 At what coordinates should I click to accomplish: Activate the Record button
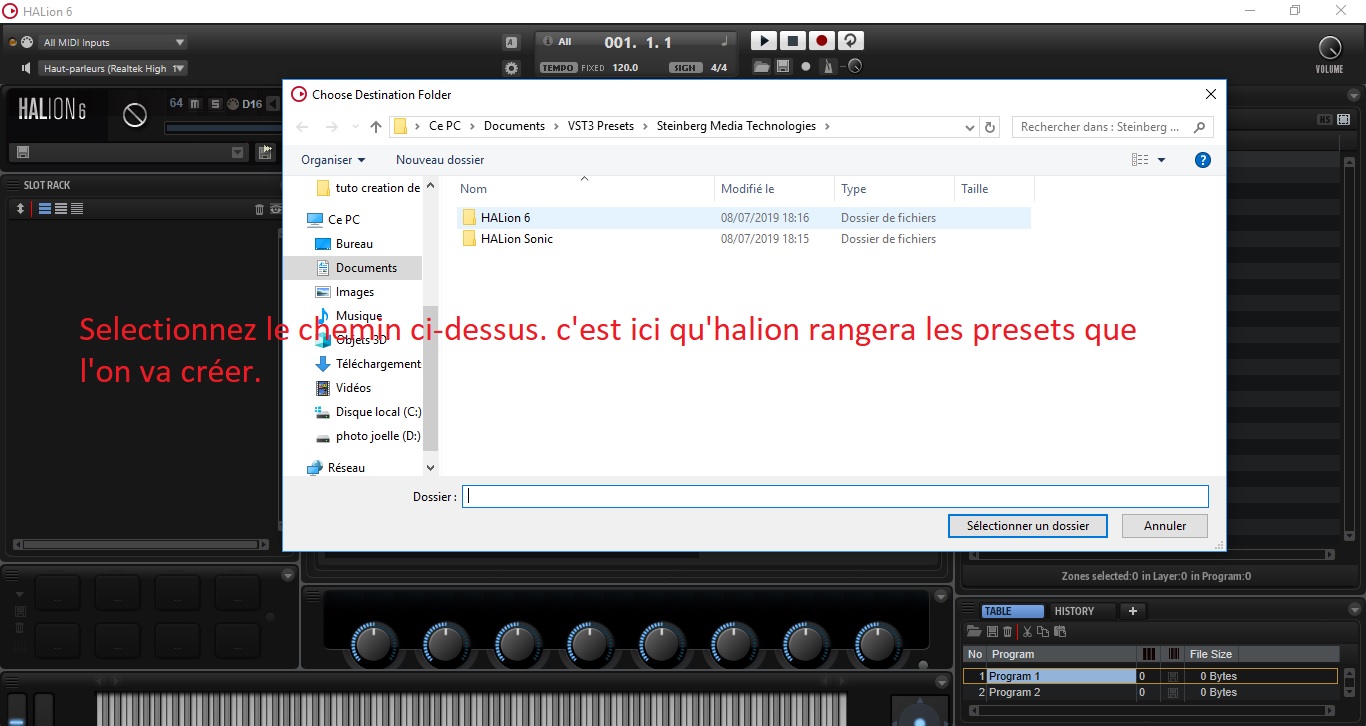[x=821, y=41]
